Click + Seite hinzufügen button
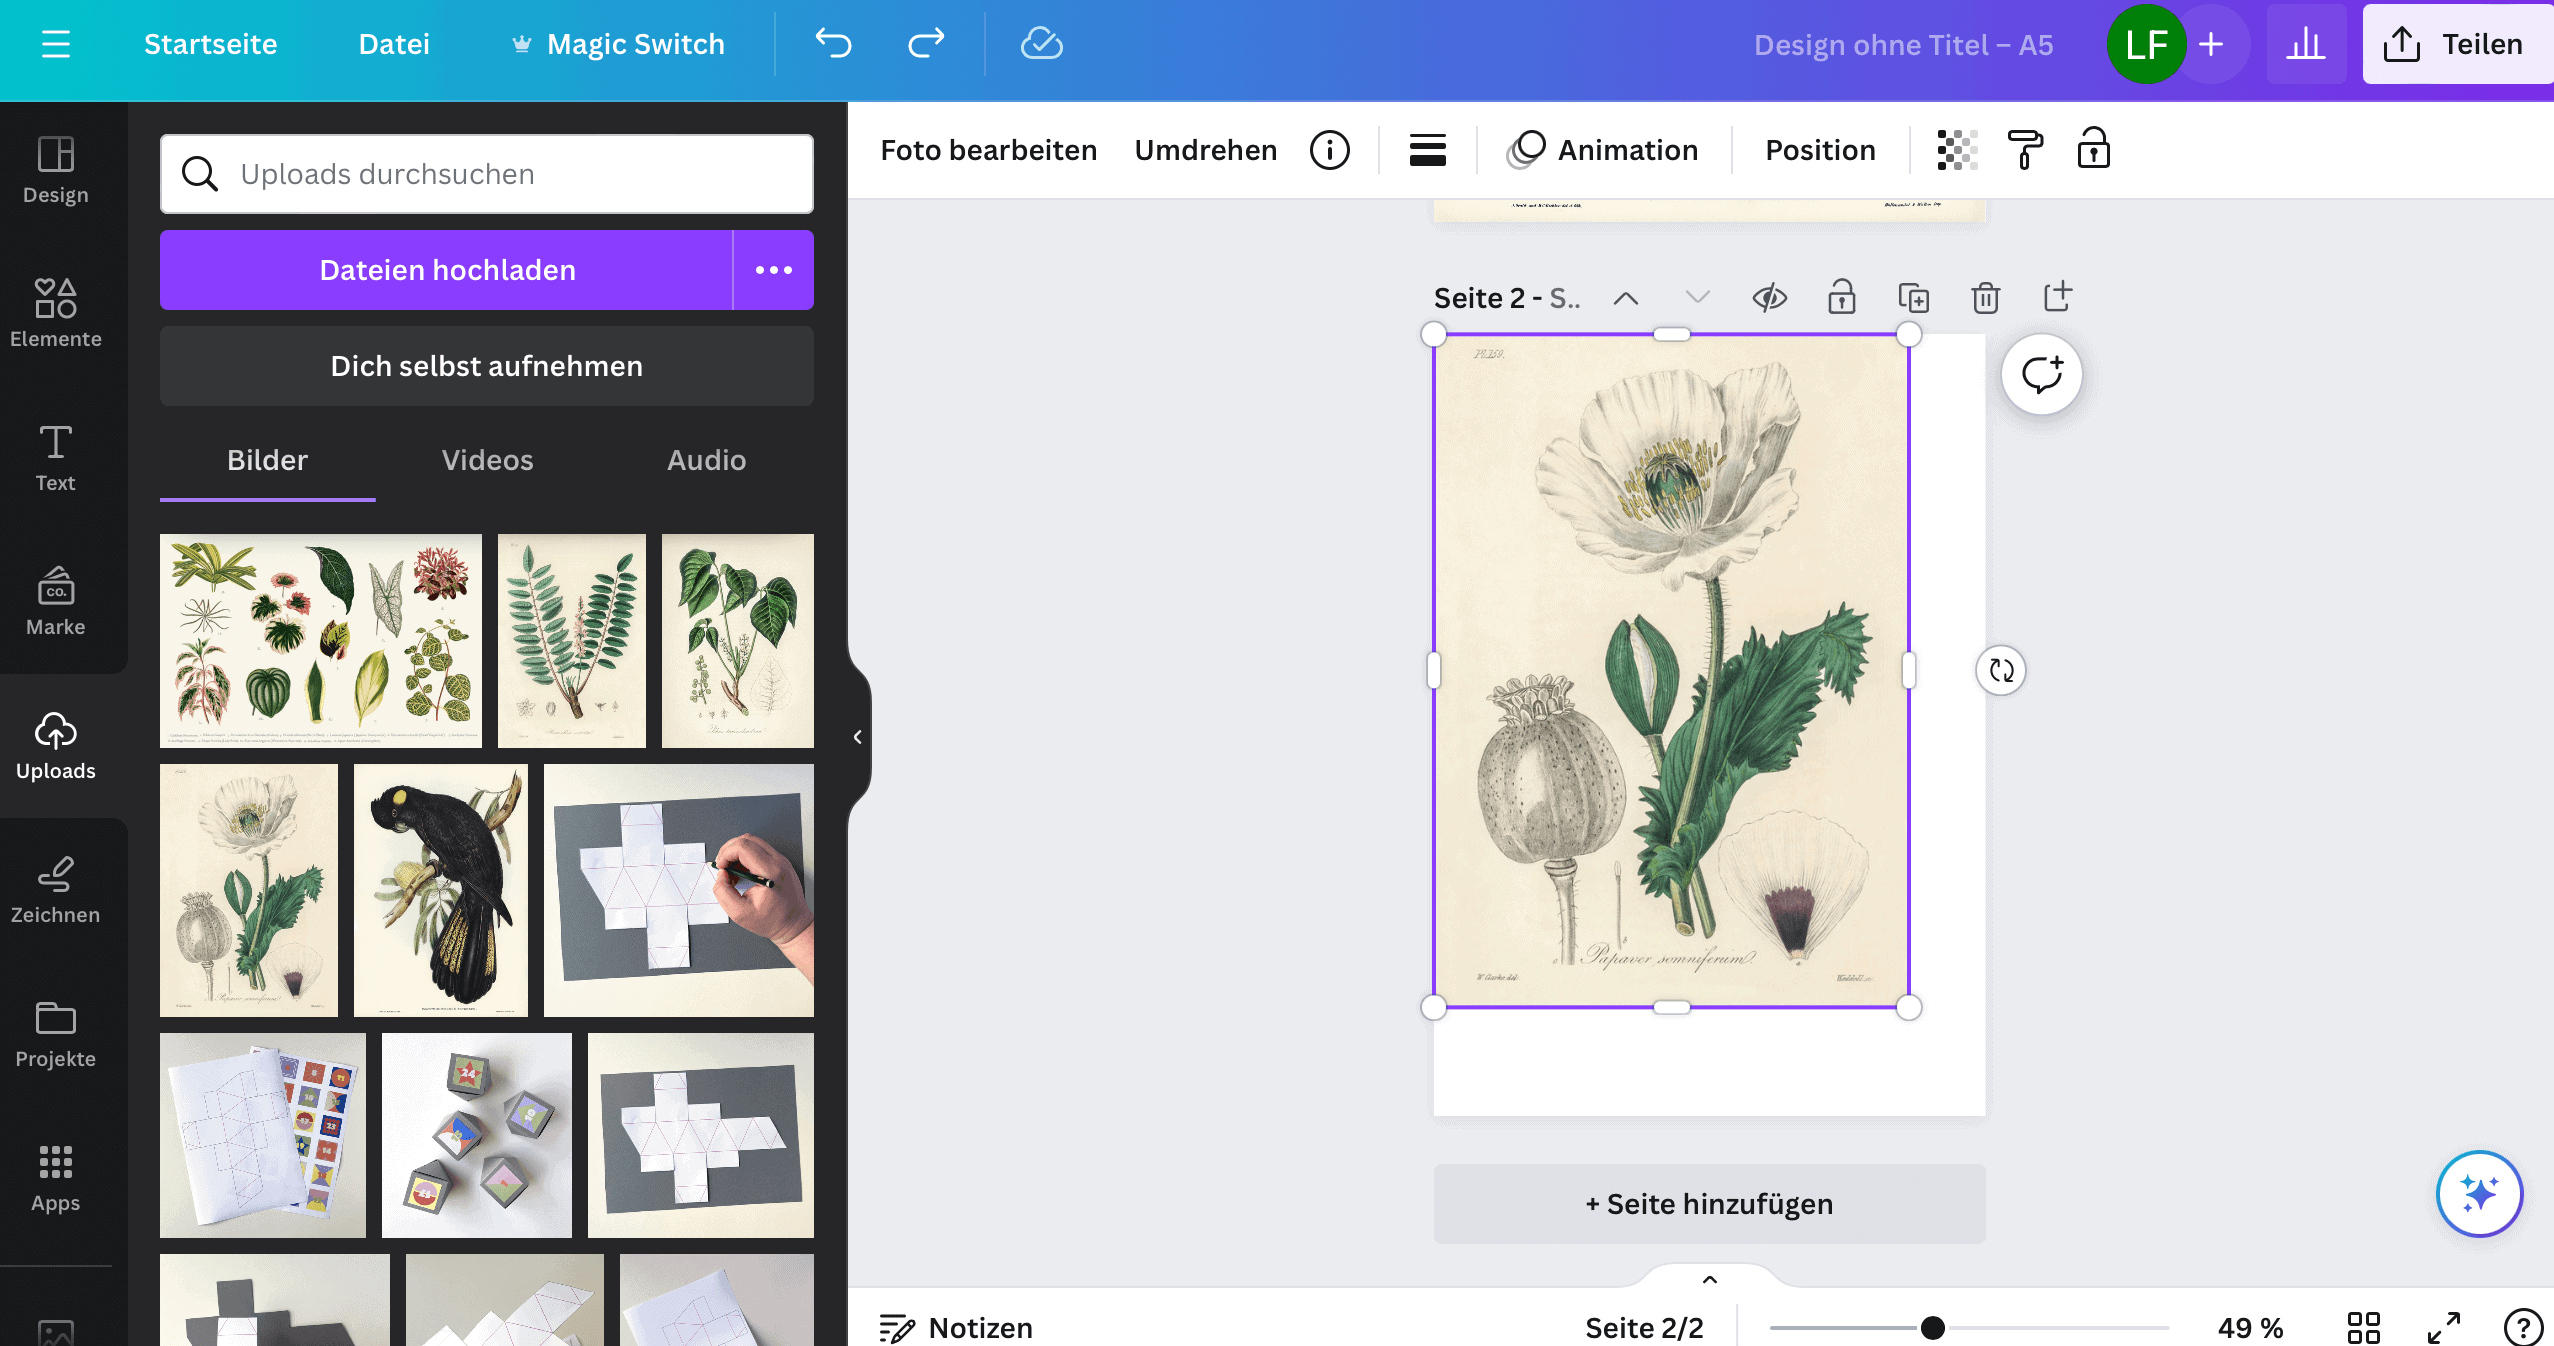 coord(1709,1204)
